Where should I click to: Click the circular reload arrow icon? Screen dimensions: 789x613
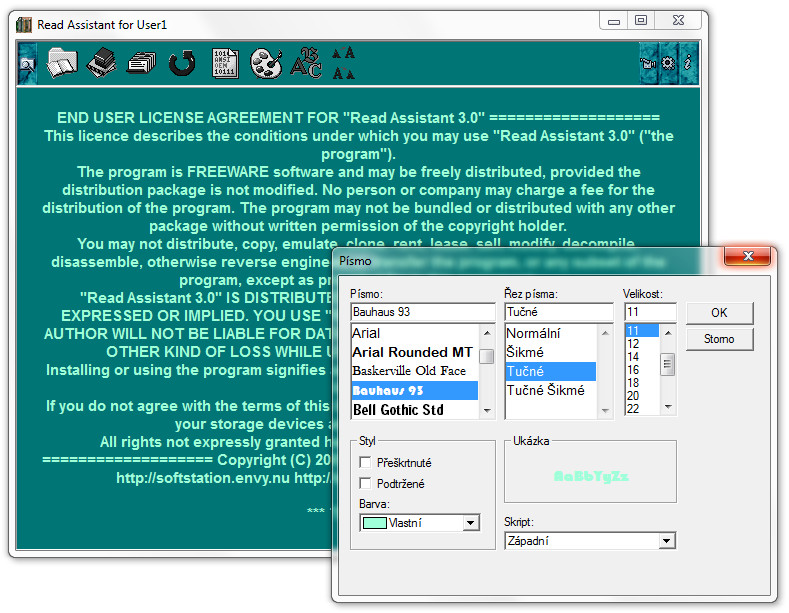pos(182,63)
